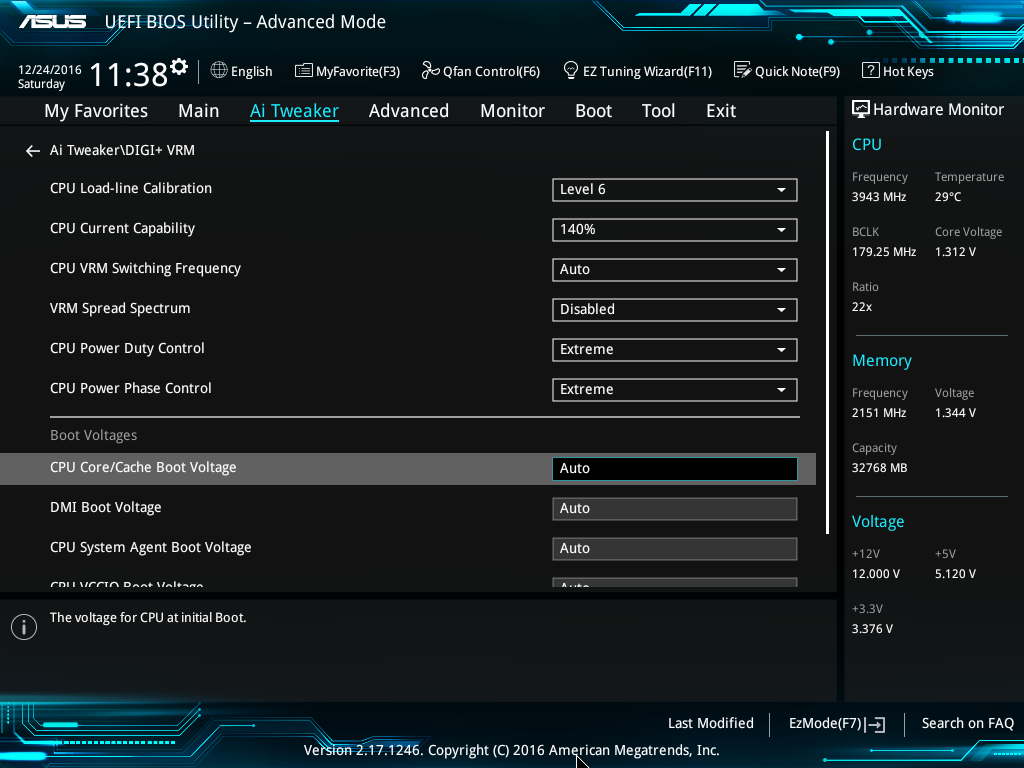Click Last Modified

tap(711, 724)
